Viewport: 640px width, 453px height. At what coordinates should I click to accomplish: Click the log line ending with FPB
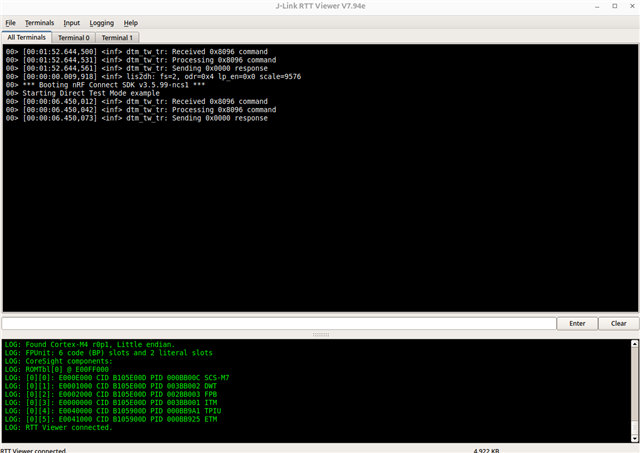point(111,394)
